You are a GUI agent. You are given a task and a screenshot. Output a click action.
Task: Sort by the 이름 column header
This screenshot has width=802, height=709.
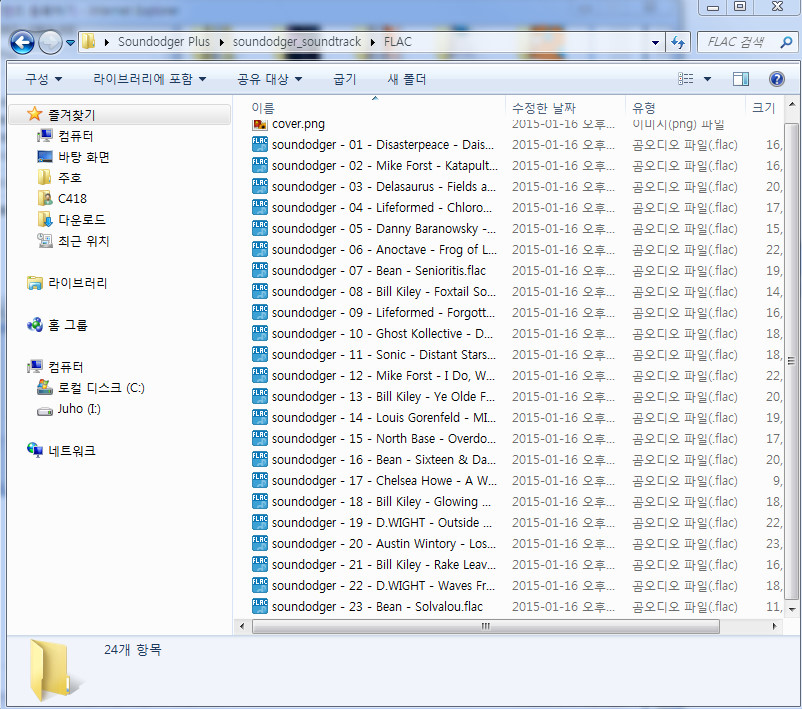[263, 108]
